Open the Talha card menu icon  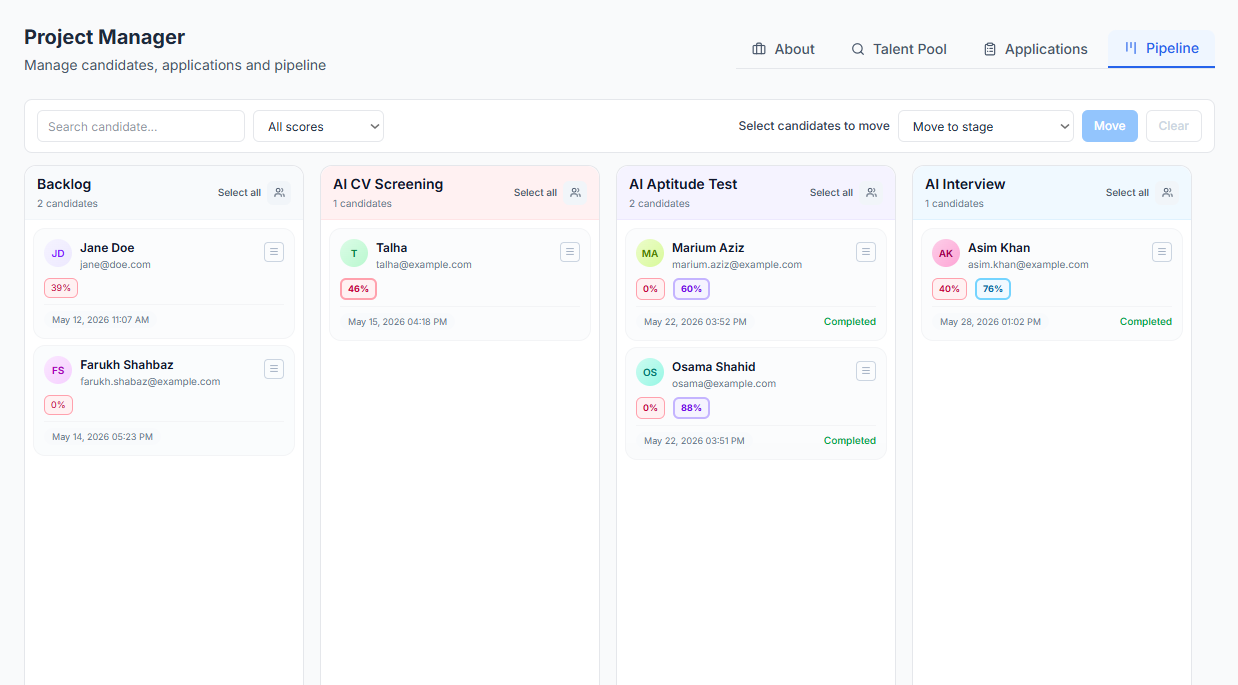(570, 252)
